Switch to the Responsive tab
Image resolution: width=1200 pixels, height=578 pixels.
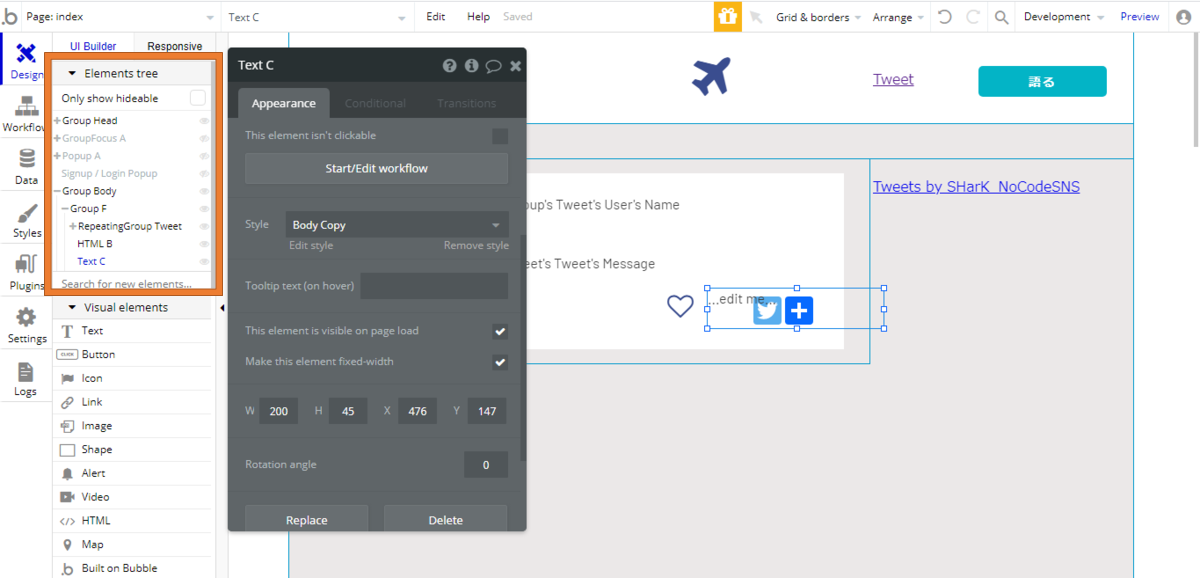coord(175,46)
